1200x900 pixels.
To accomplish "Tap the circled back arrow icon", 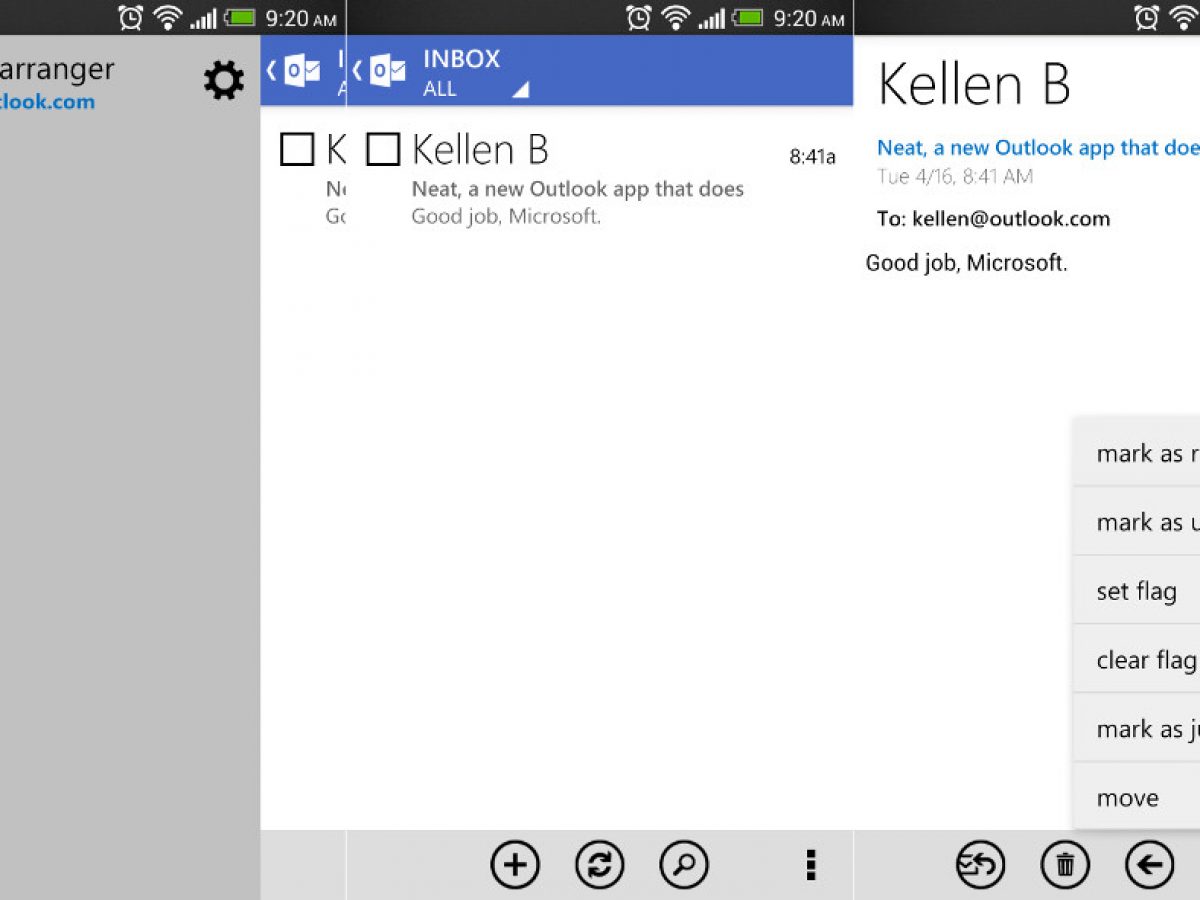I will pyautogui.click(x=1149, y=865).
